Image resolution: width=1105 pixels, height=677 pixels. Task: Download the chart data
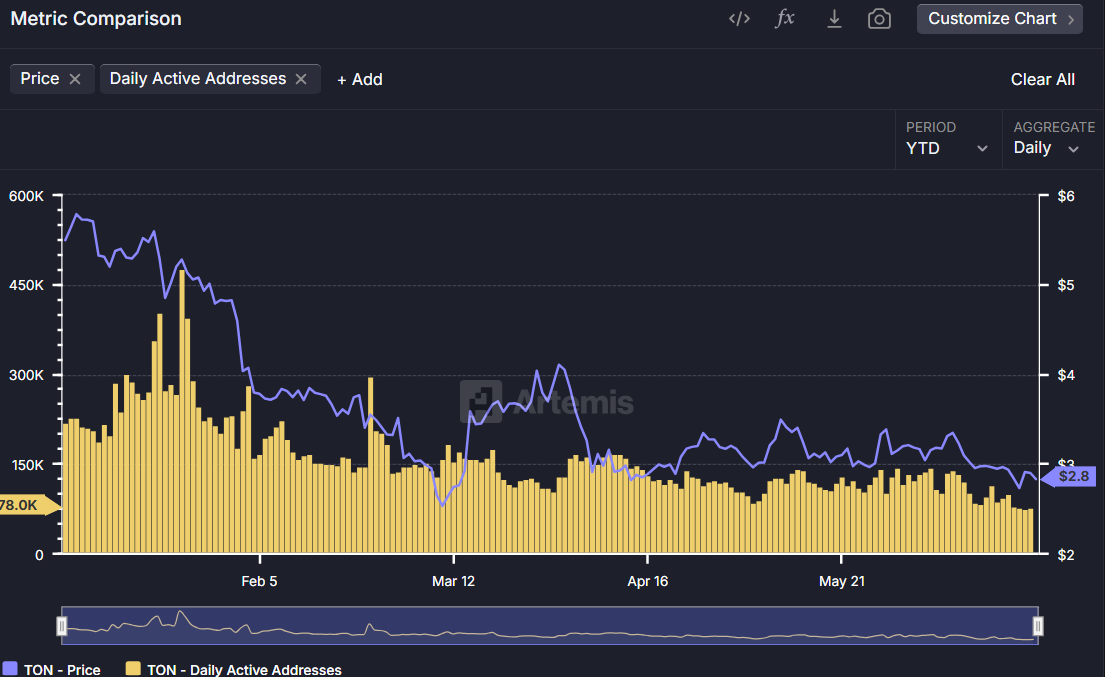(834, 19)
